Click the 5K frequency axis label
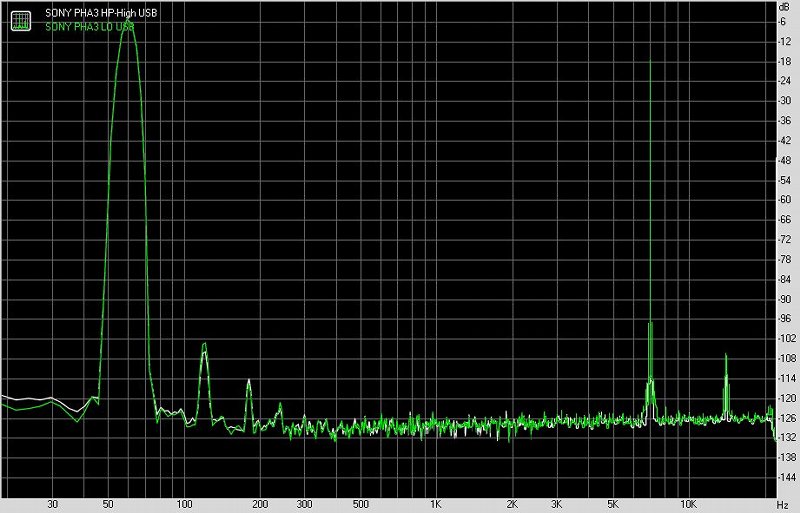 (x=613, y=504)
